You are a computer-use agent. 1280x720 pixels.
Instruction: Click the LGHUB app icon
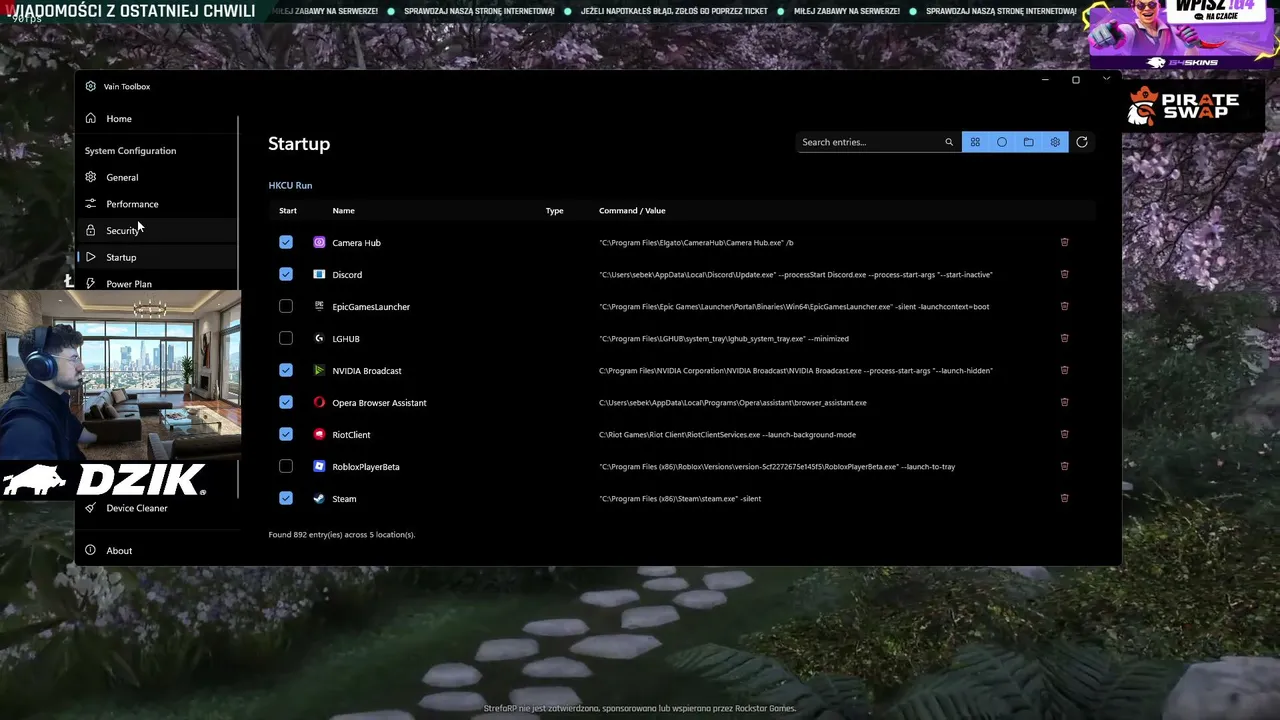pyautogui.click(x=319, y=338)
